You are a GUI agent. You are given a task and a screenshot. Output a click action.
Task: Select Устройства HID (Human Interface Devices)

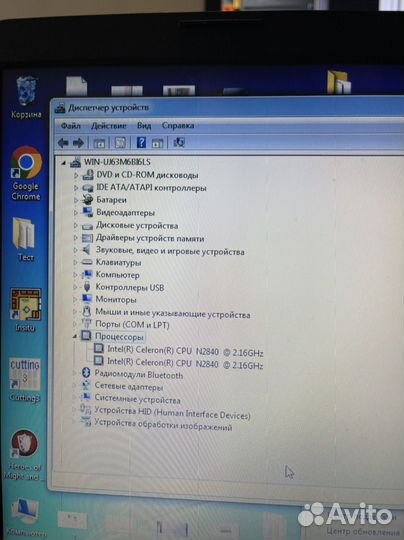point(172,413)
